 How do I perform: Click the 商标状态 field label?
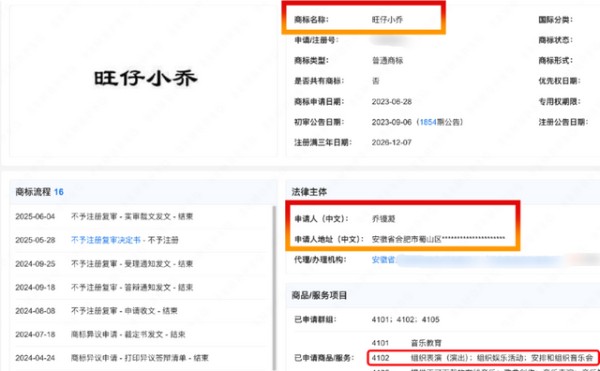(556, 40)
